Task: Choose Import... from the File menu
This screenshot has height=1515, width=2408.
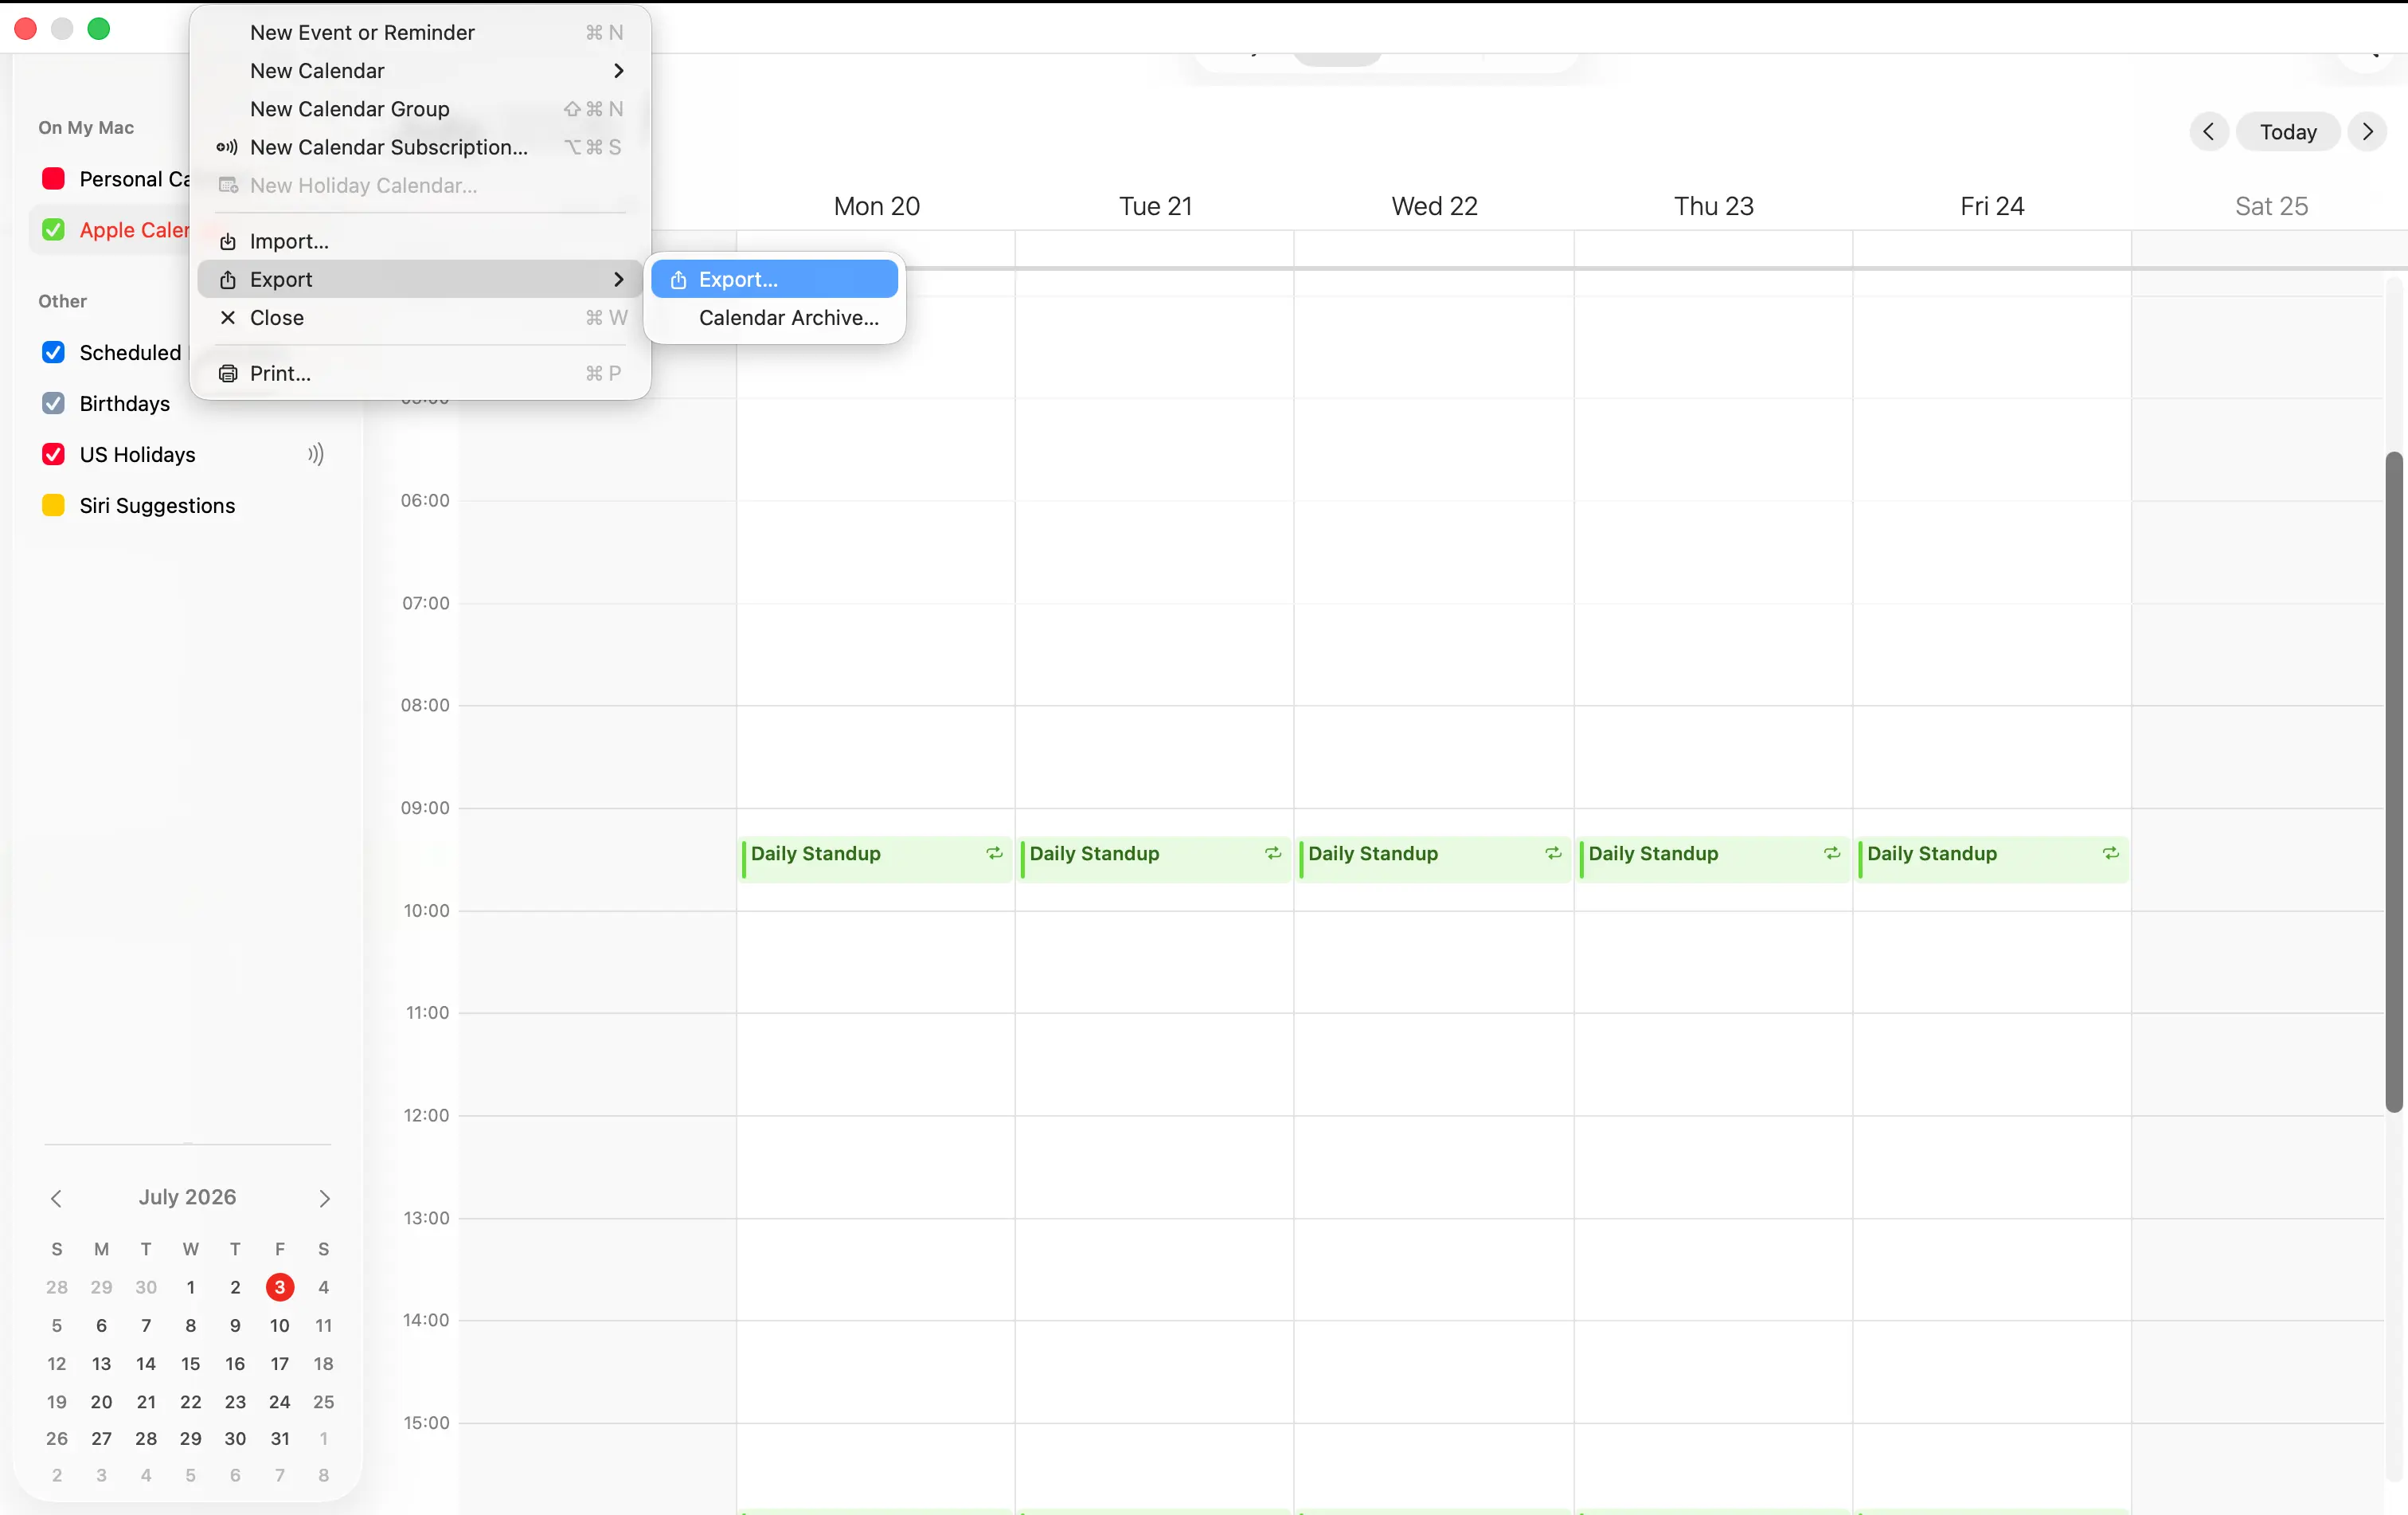Action: coord(420,242)
